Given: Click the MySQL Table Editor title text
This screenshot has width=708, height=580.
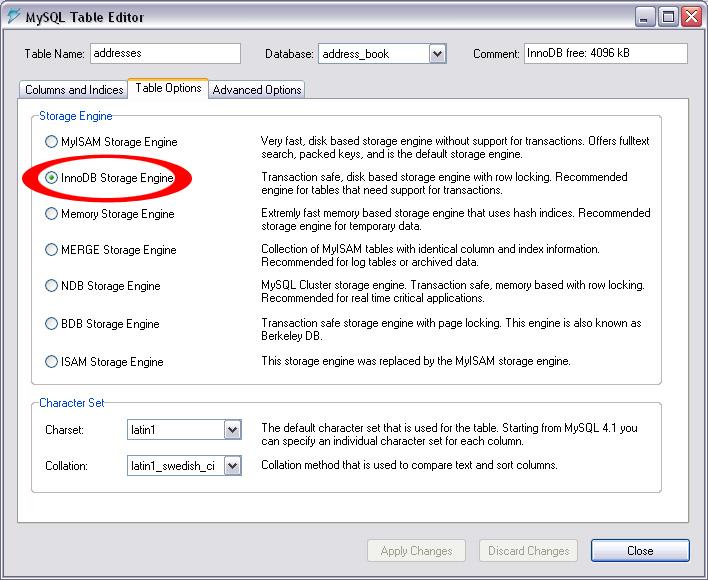Looking at the screenshot, I should click(x=84, y=17).
